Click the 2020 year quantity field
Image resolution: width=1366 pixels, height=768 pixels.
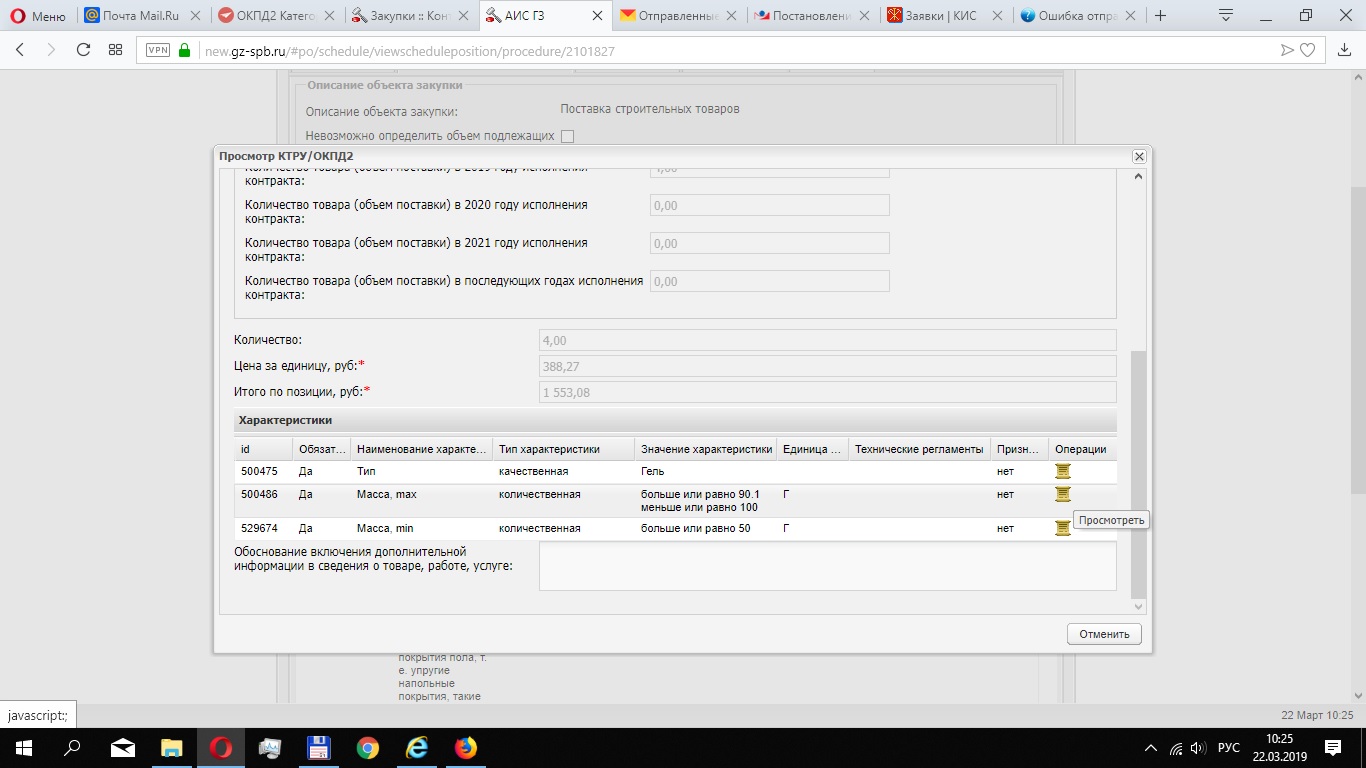point(769,205)
